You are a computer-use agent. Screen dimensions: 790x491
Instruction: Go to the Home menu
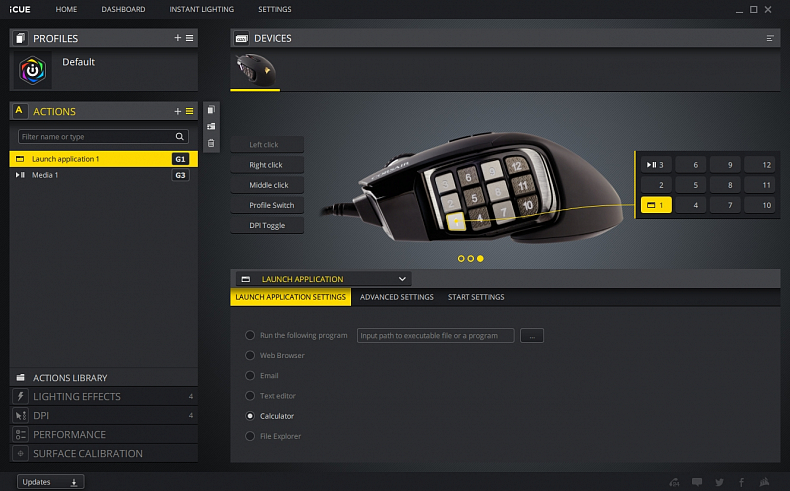click(66, 9)
